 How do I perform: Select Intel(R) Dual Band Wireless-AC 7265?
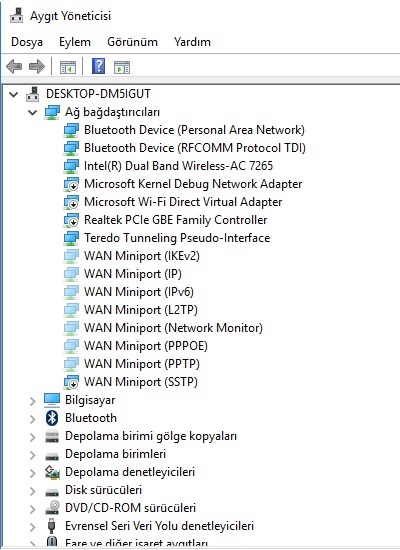click(x=178, y=166)
